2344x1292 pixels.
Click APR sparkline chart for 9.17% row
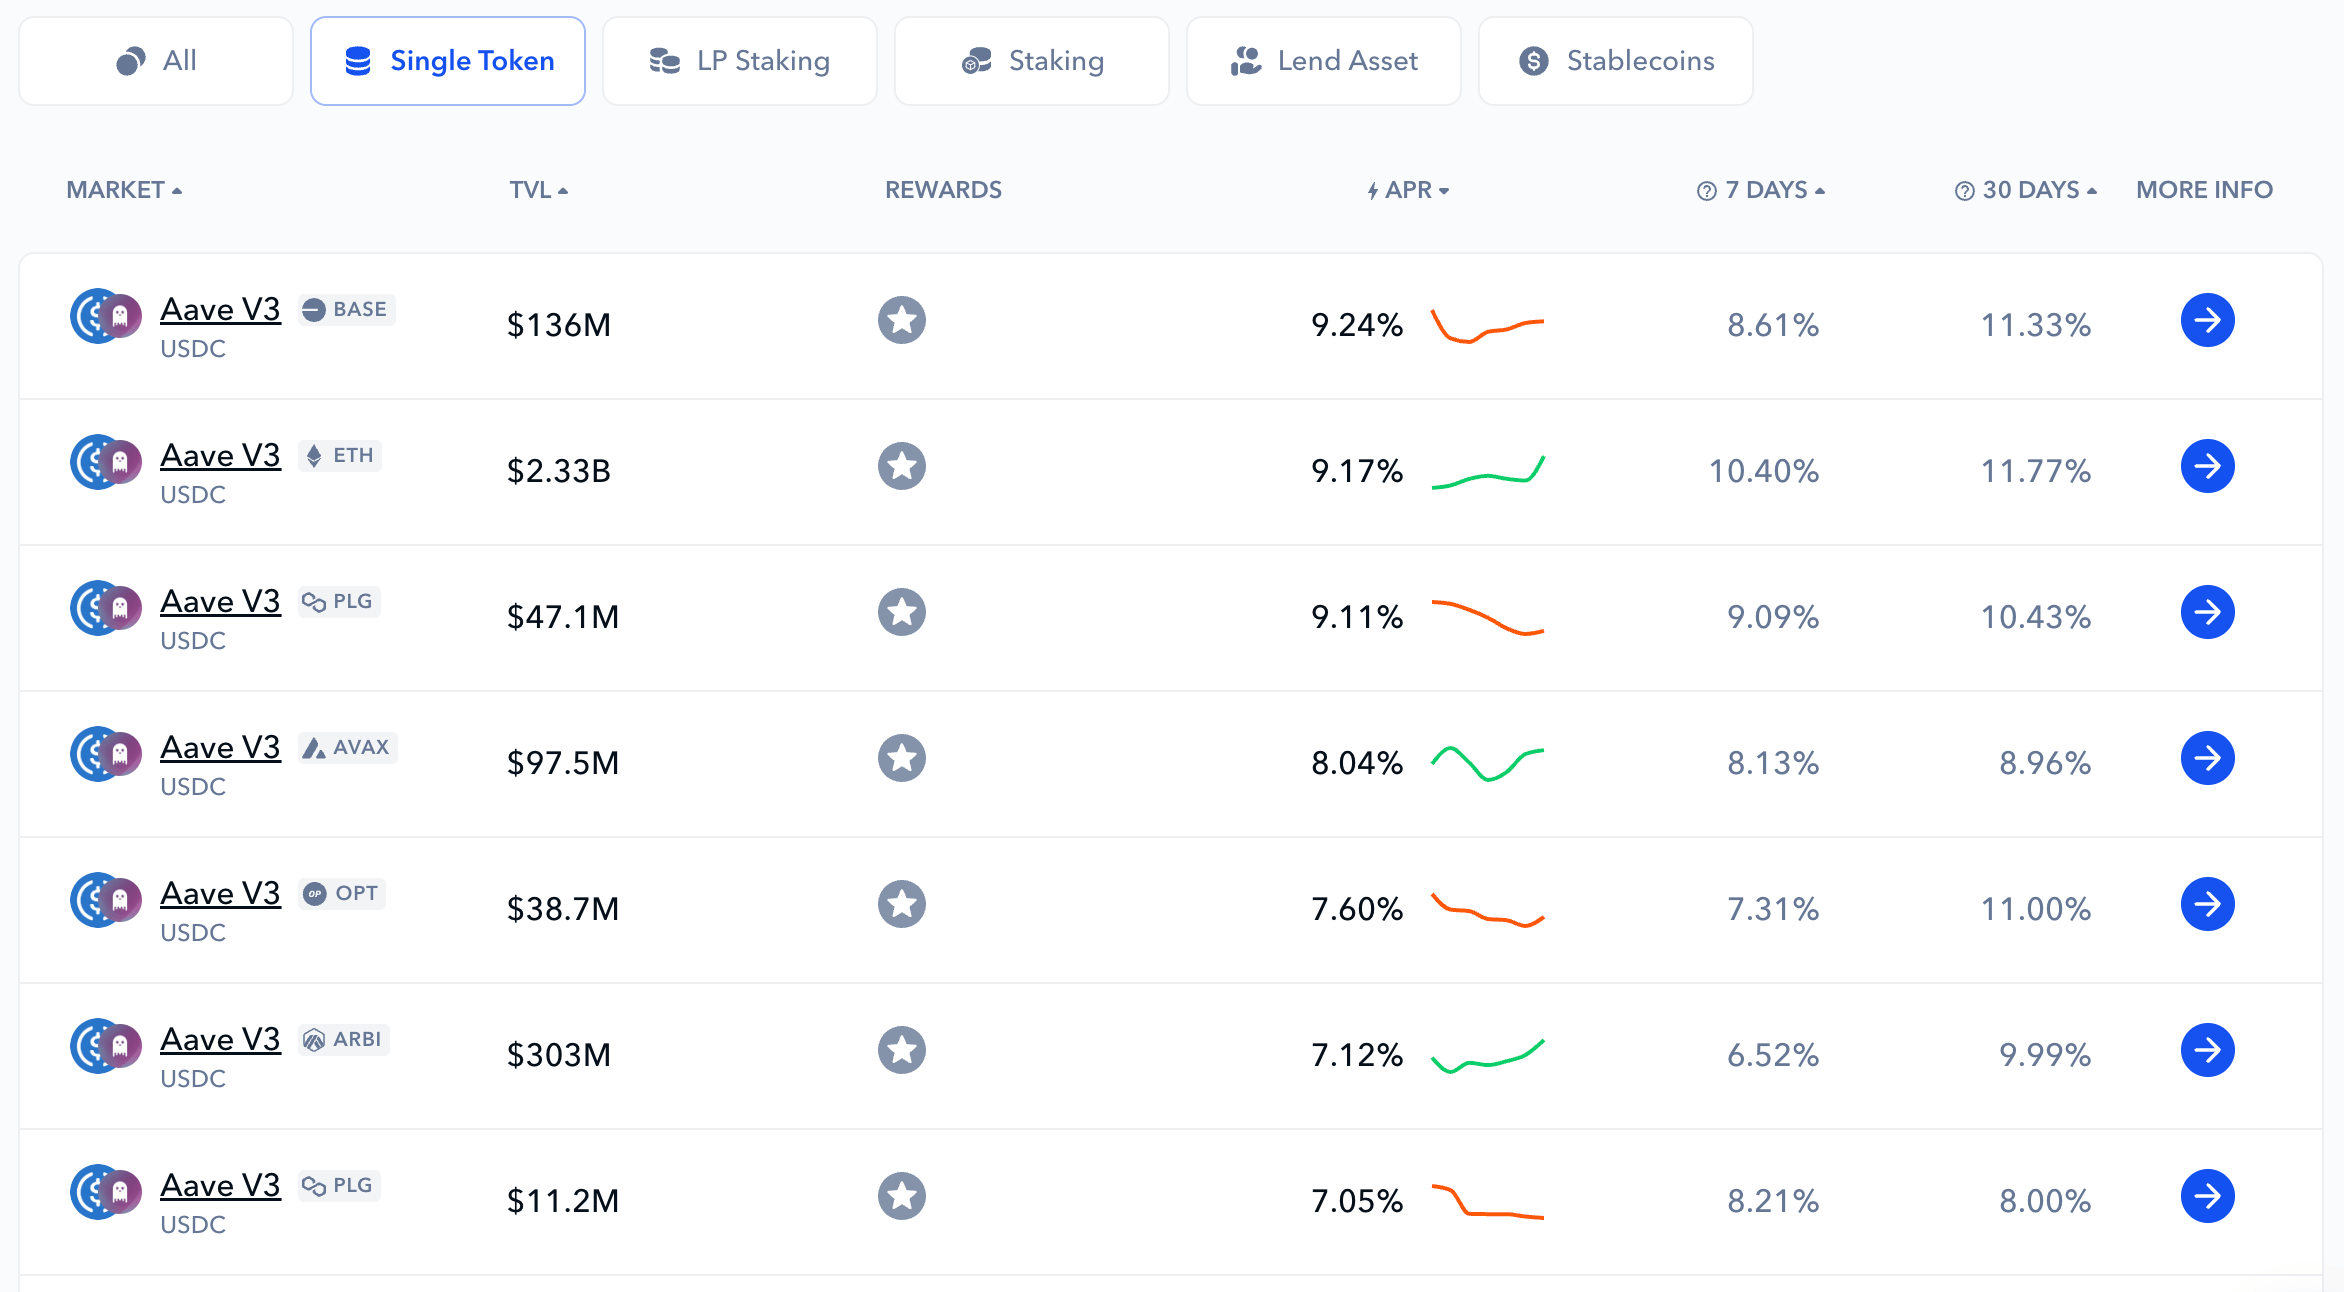point(1488,472)
